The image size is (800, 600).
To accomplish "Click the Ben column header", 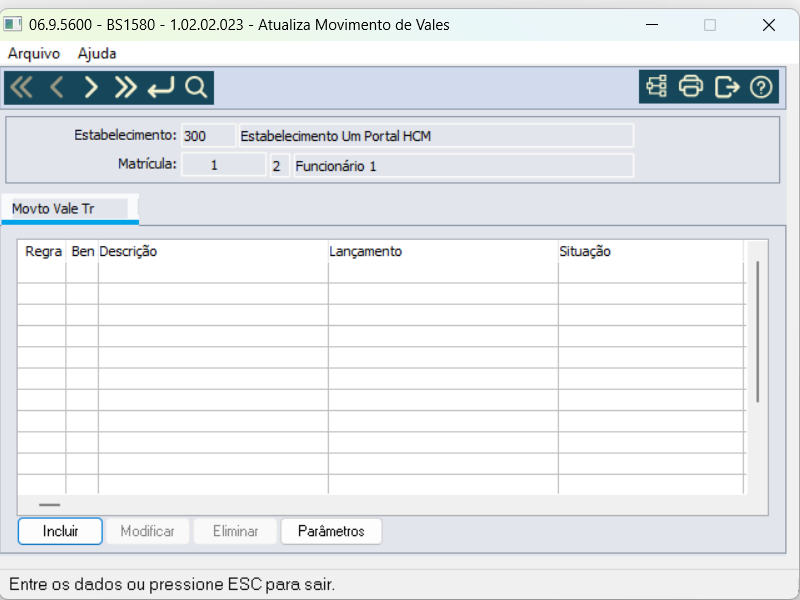I will pos(82,251).
